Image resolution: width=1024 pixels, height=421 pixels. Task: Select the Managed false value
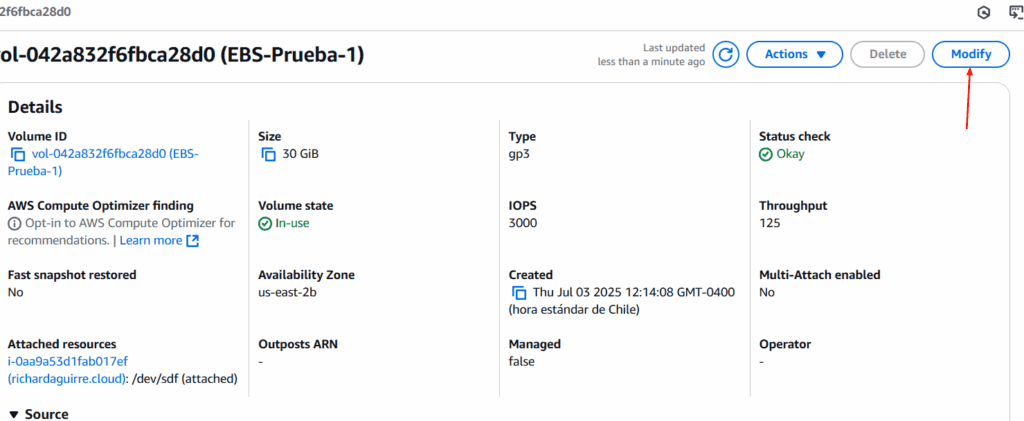pos(522,361)
